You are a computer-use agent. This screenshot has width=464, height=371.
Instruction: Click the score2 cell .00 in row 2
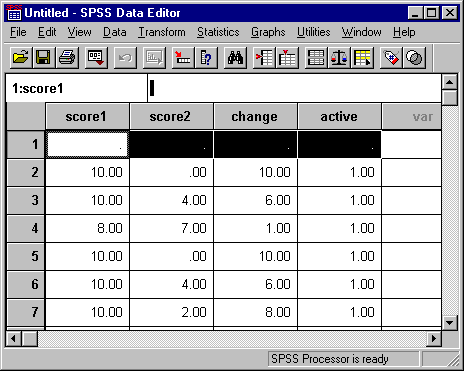tap(171, 172)
